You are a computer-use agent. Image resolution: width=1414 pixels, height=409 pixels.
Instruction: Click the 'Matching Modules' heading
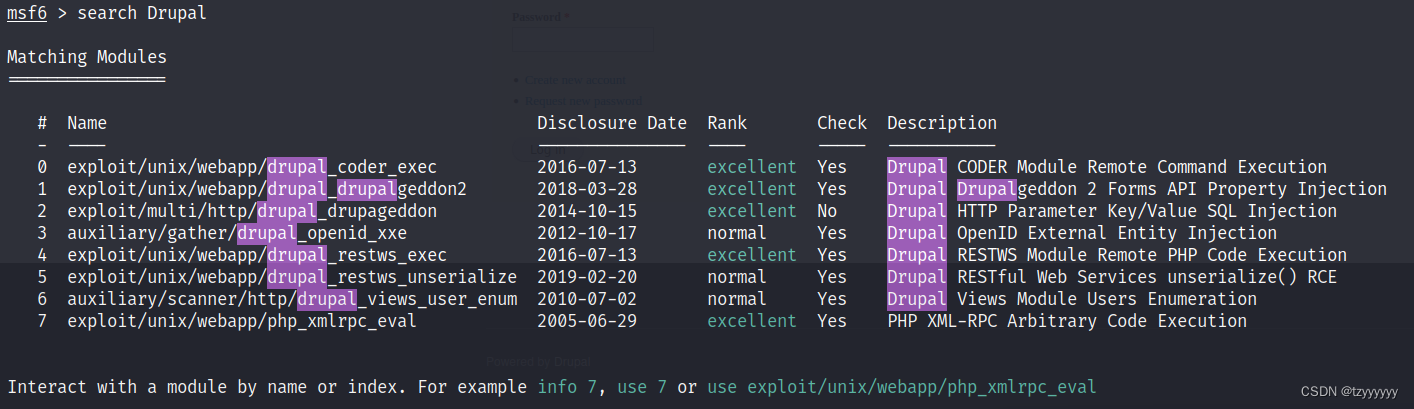87,57
